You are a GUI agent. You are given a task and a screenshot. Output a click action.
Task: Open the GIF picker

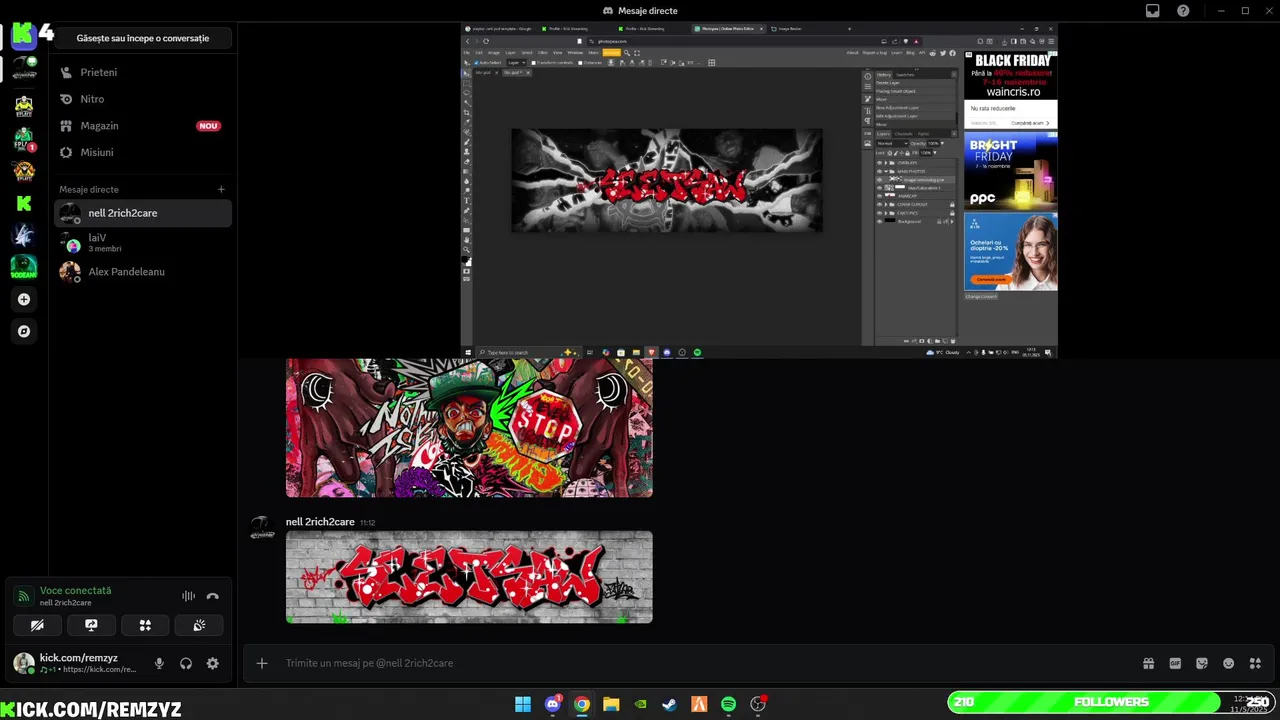(1175, 663)
